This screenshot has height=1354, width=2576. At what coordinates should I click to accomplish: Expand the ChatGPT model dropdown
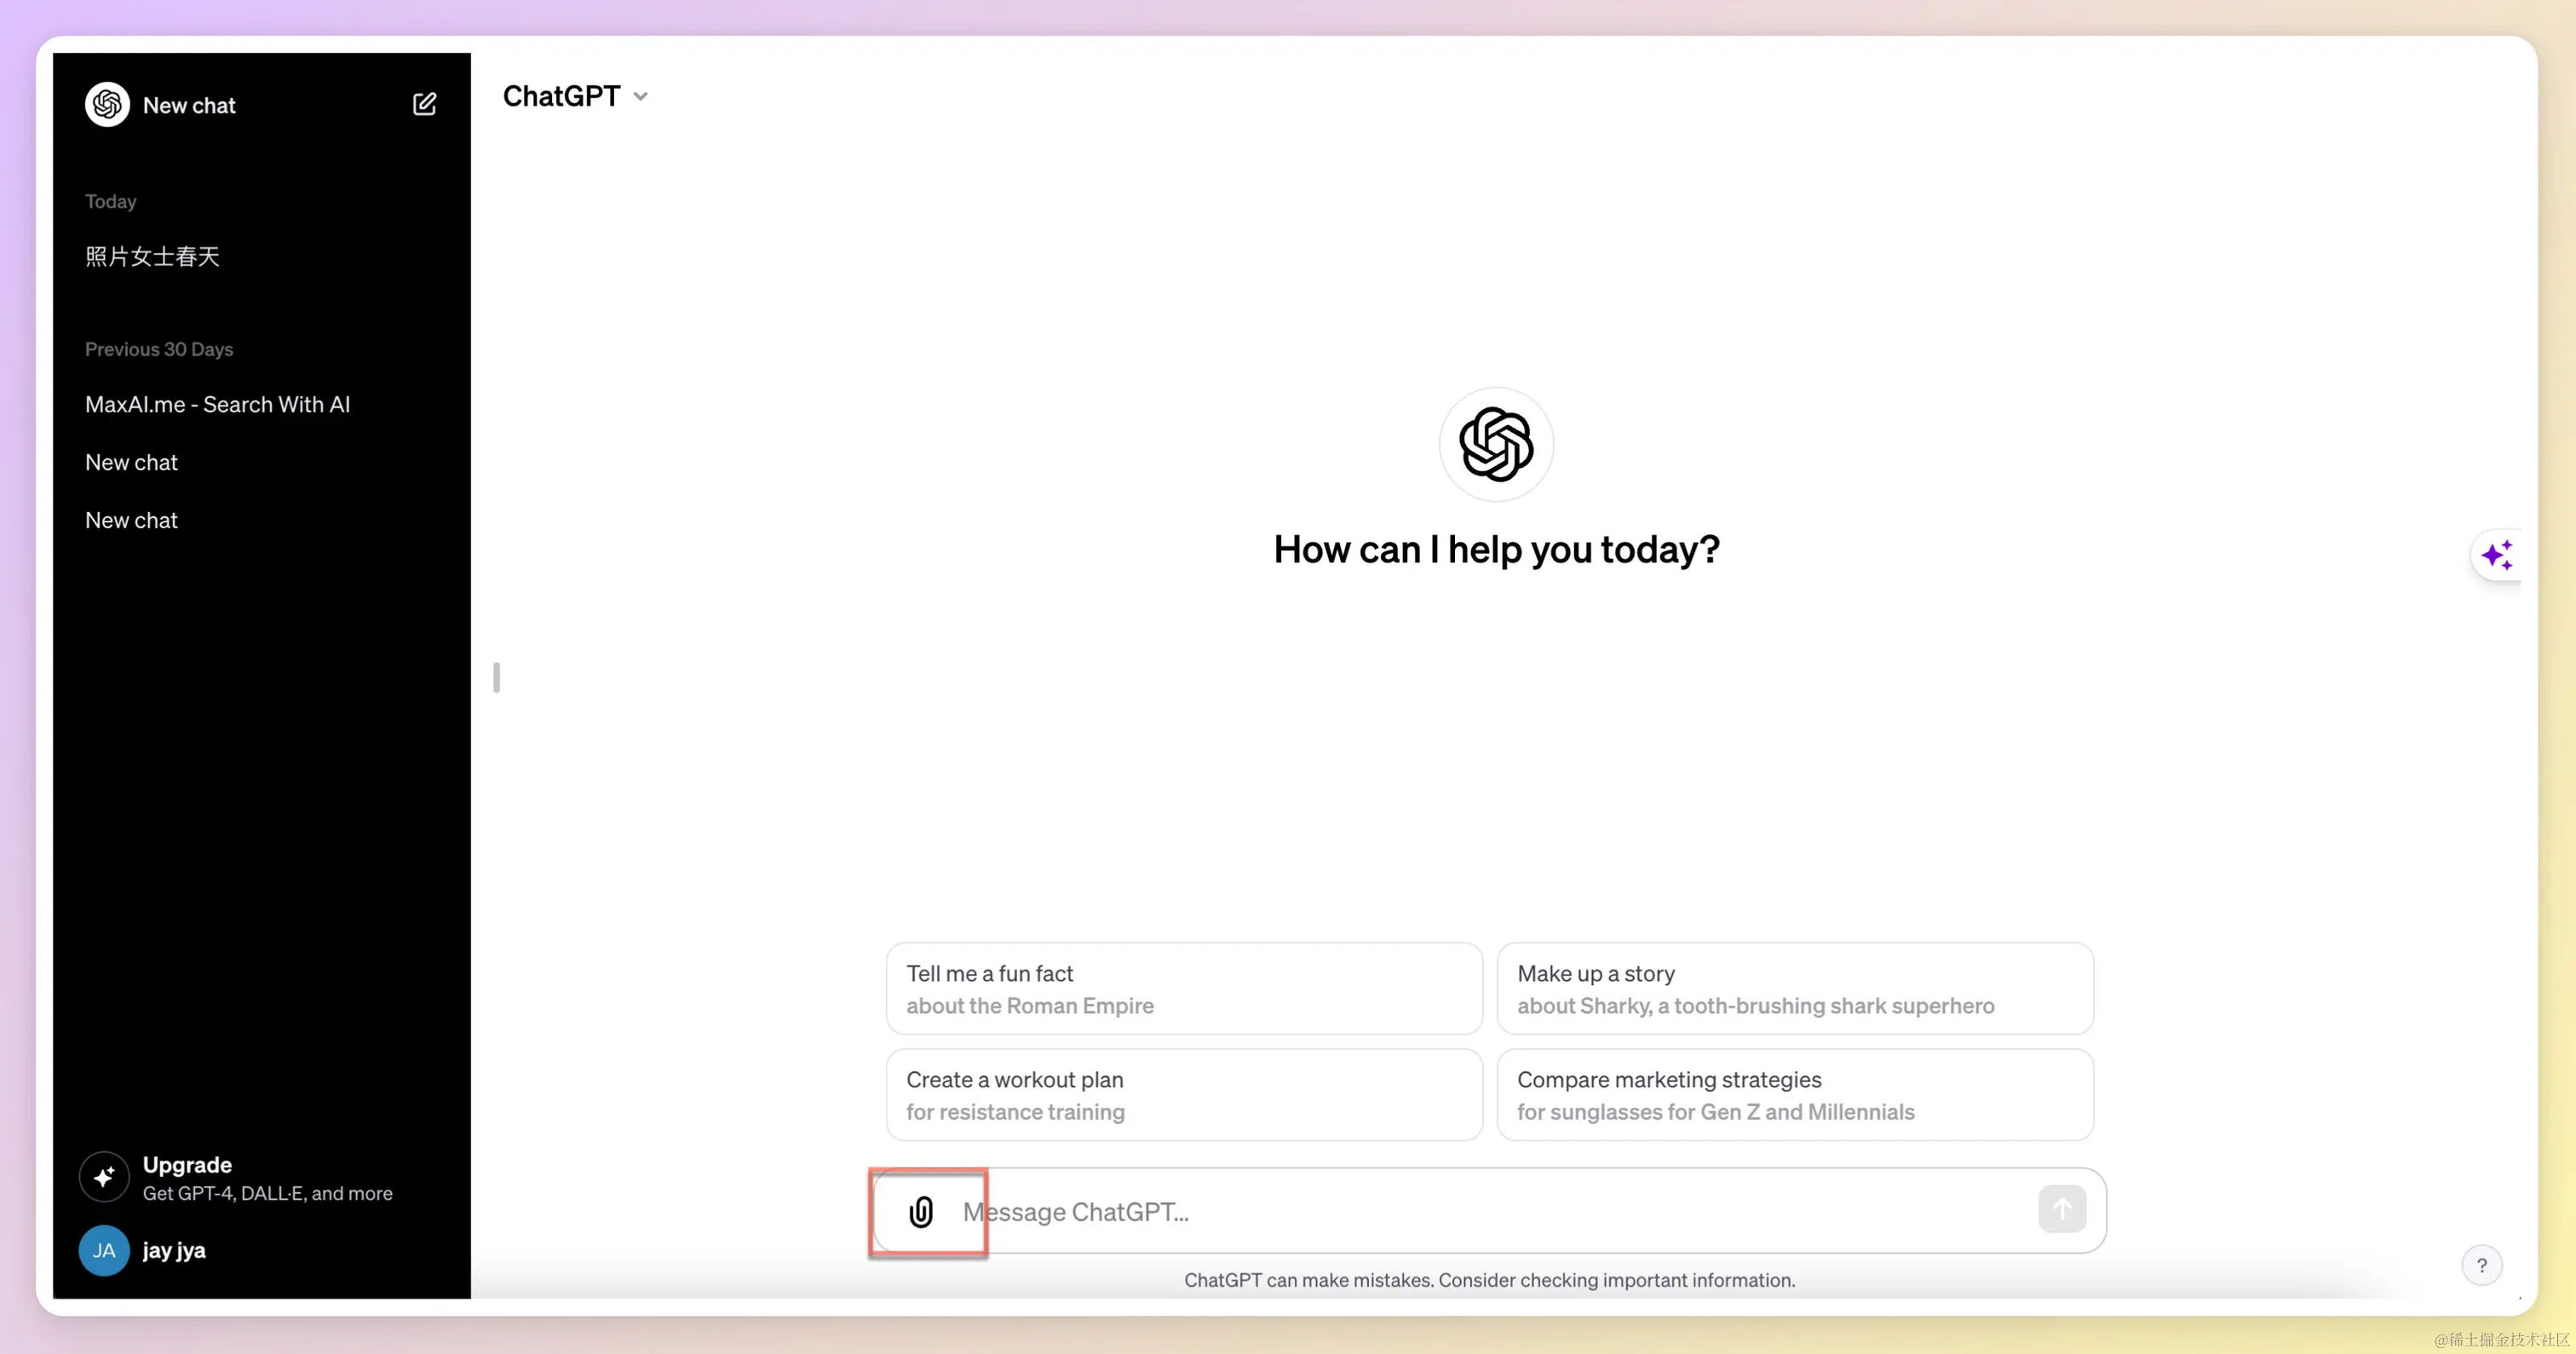coord(576,96)
